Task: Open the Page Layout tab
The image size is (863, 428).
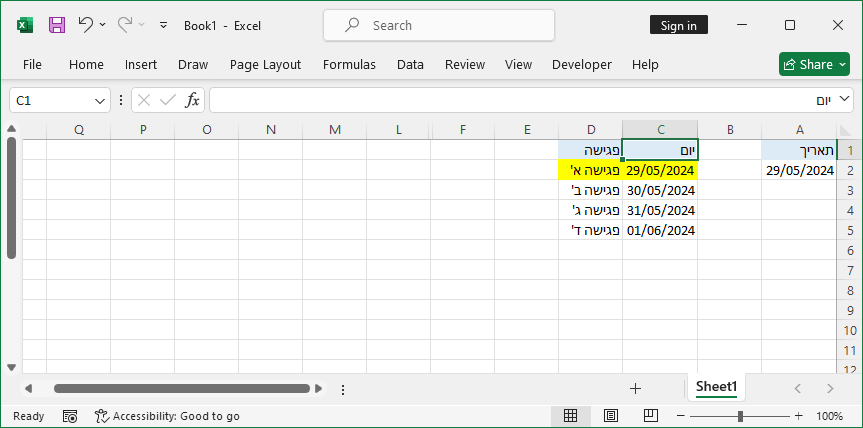Action: click(265, 64)
